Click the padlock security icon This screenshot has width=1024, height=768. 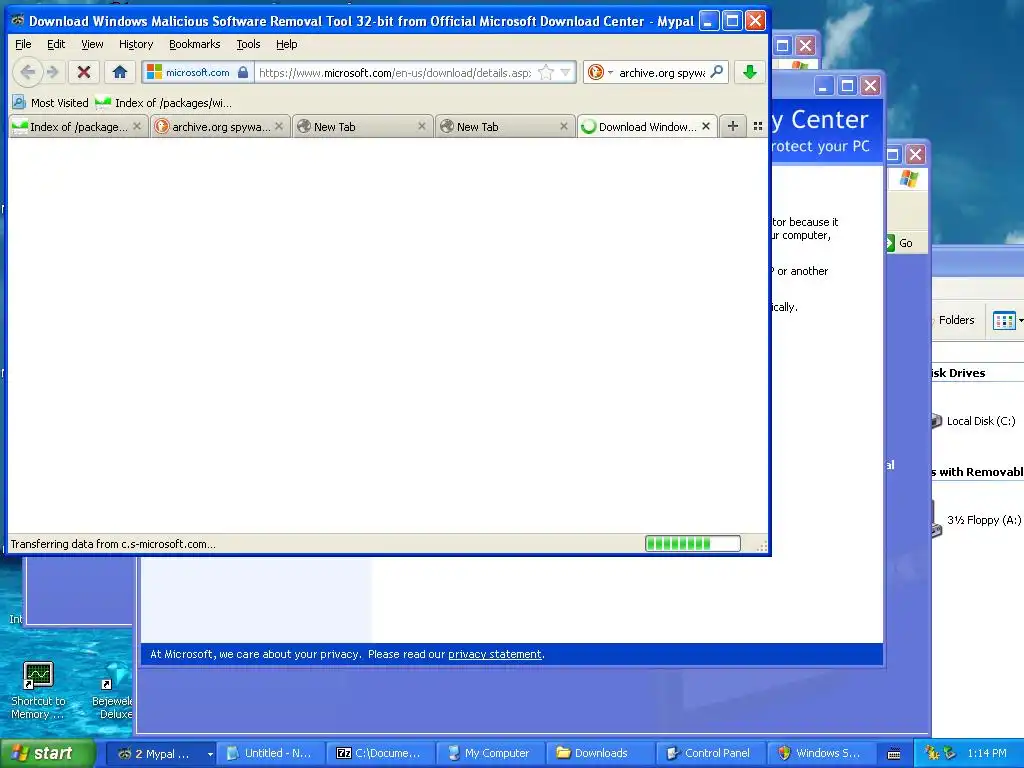(243, 72)
